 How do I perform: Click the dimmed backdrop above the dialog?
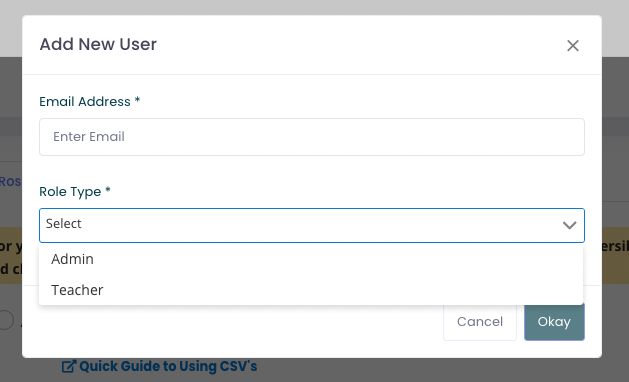tap(314, 7)
